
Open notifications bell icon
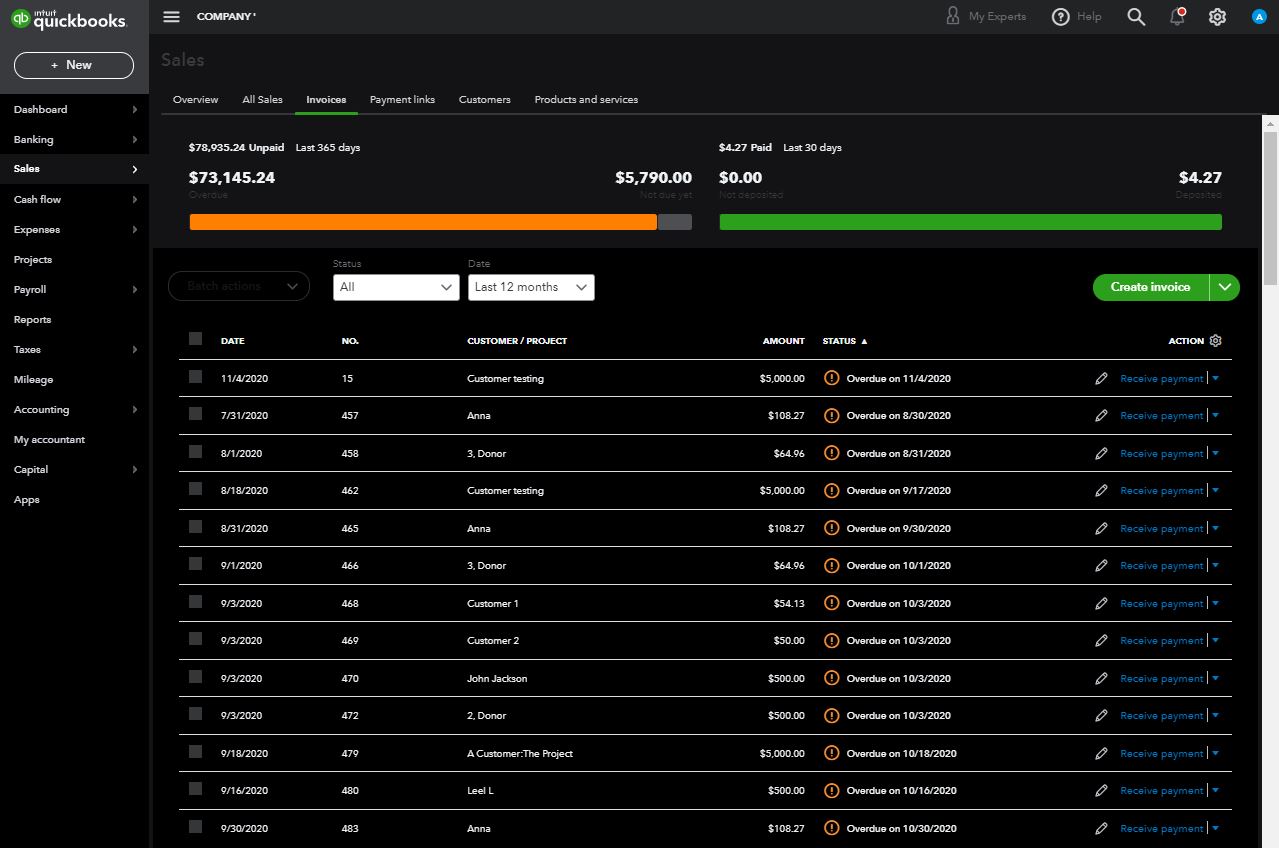1177,17
